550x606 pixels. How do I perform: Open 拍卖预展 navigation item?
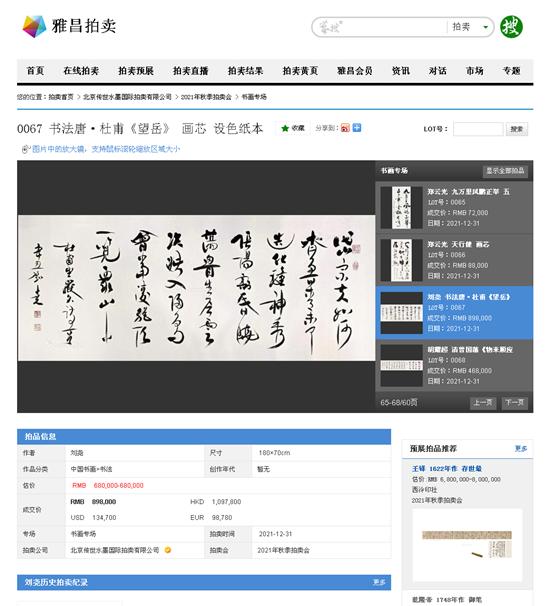(x=136, y=71)
